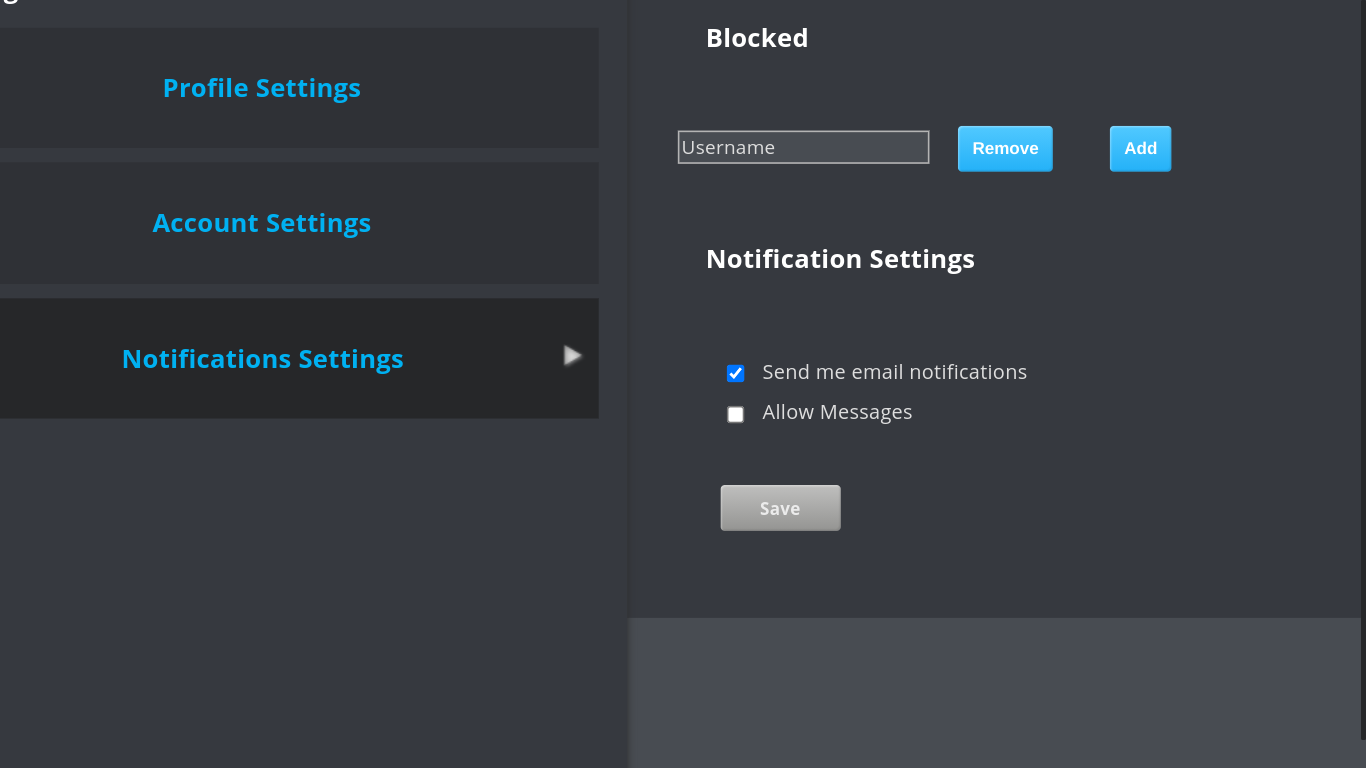The image size is (1366, 768).
Task: Open the Profile Settings tab
Action: (x=262, y=88)
